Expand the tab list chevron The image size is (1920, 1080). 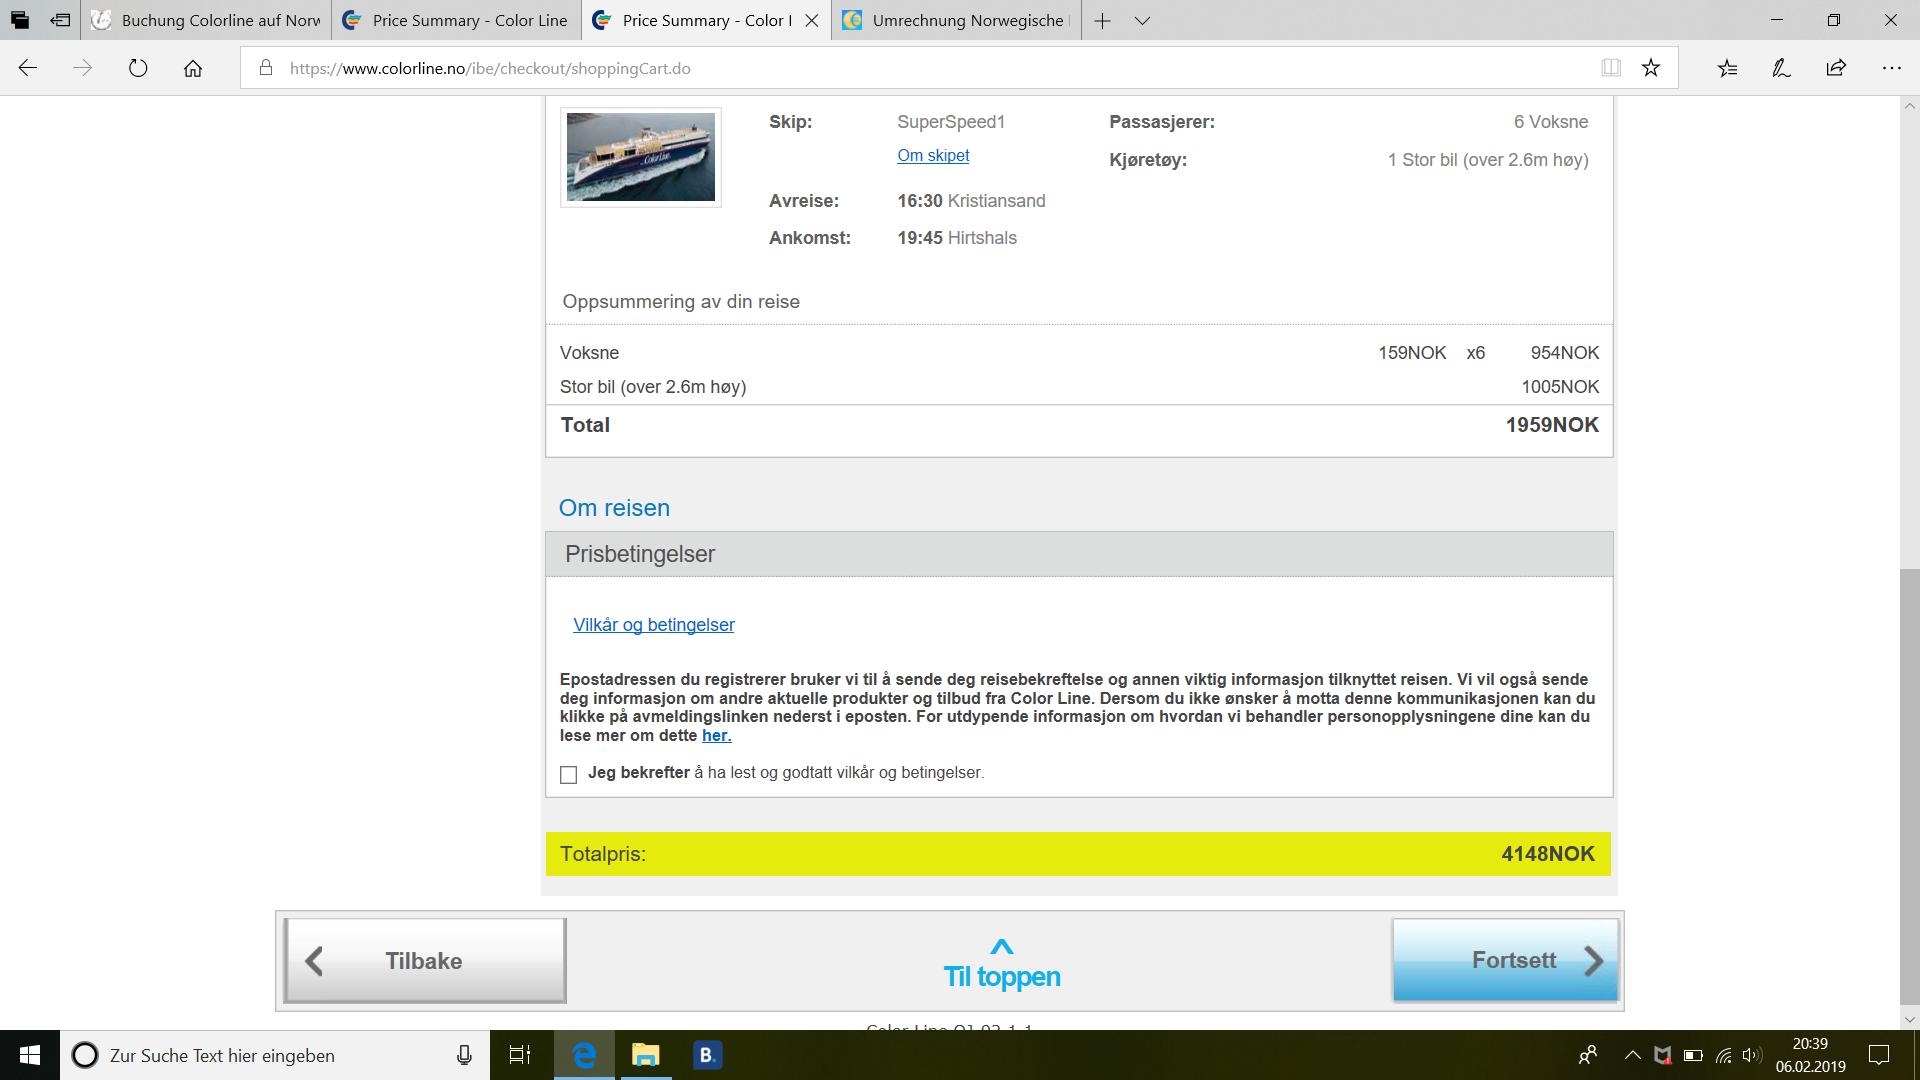click(1142, 20)
